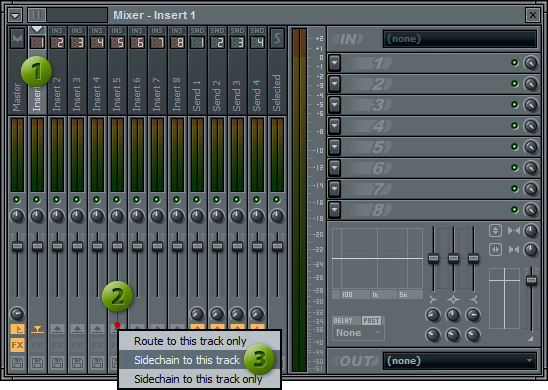548x390 pixels.
Task: Mute Insert 3 with its green LED
Action: (77, 200)
